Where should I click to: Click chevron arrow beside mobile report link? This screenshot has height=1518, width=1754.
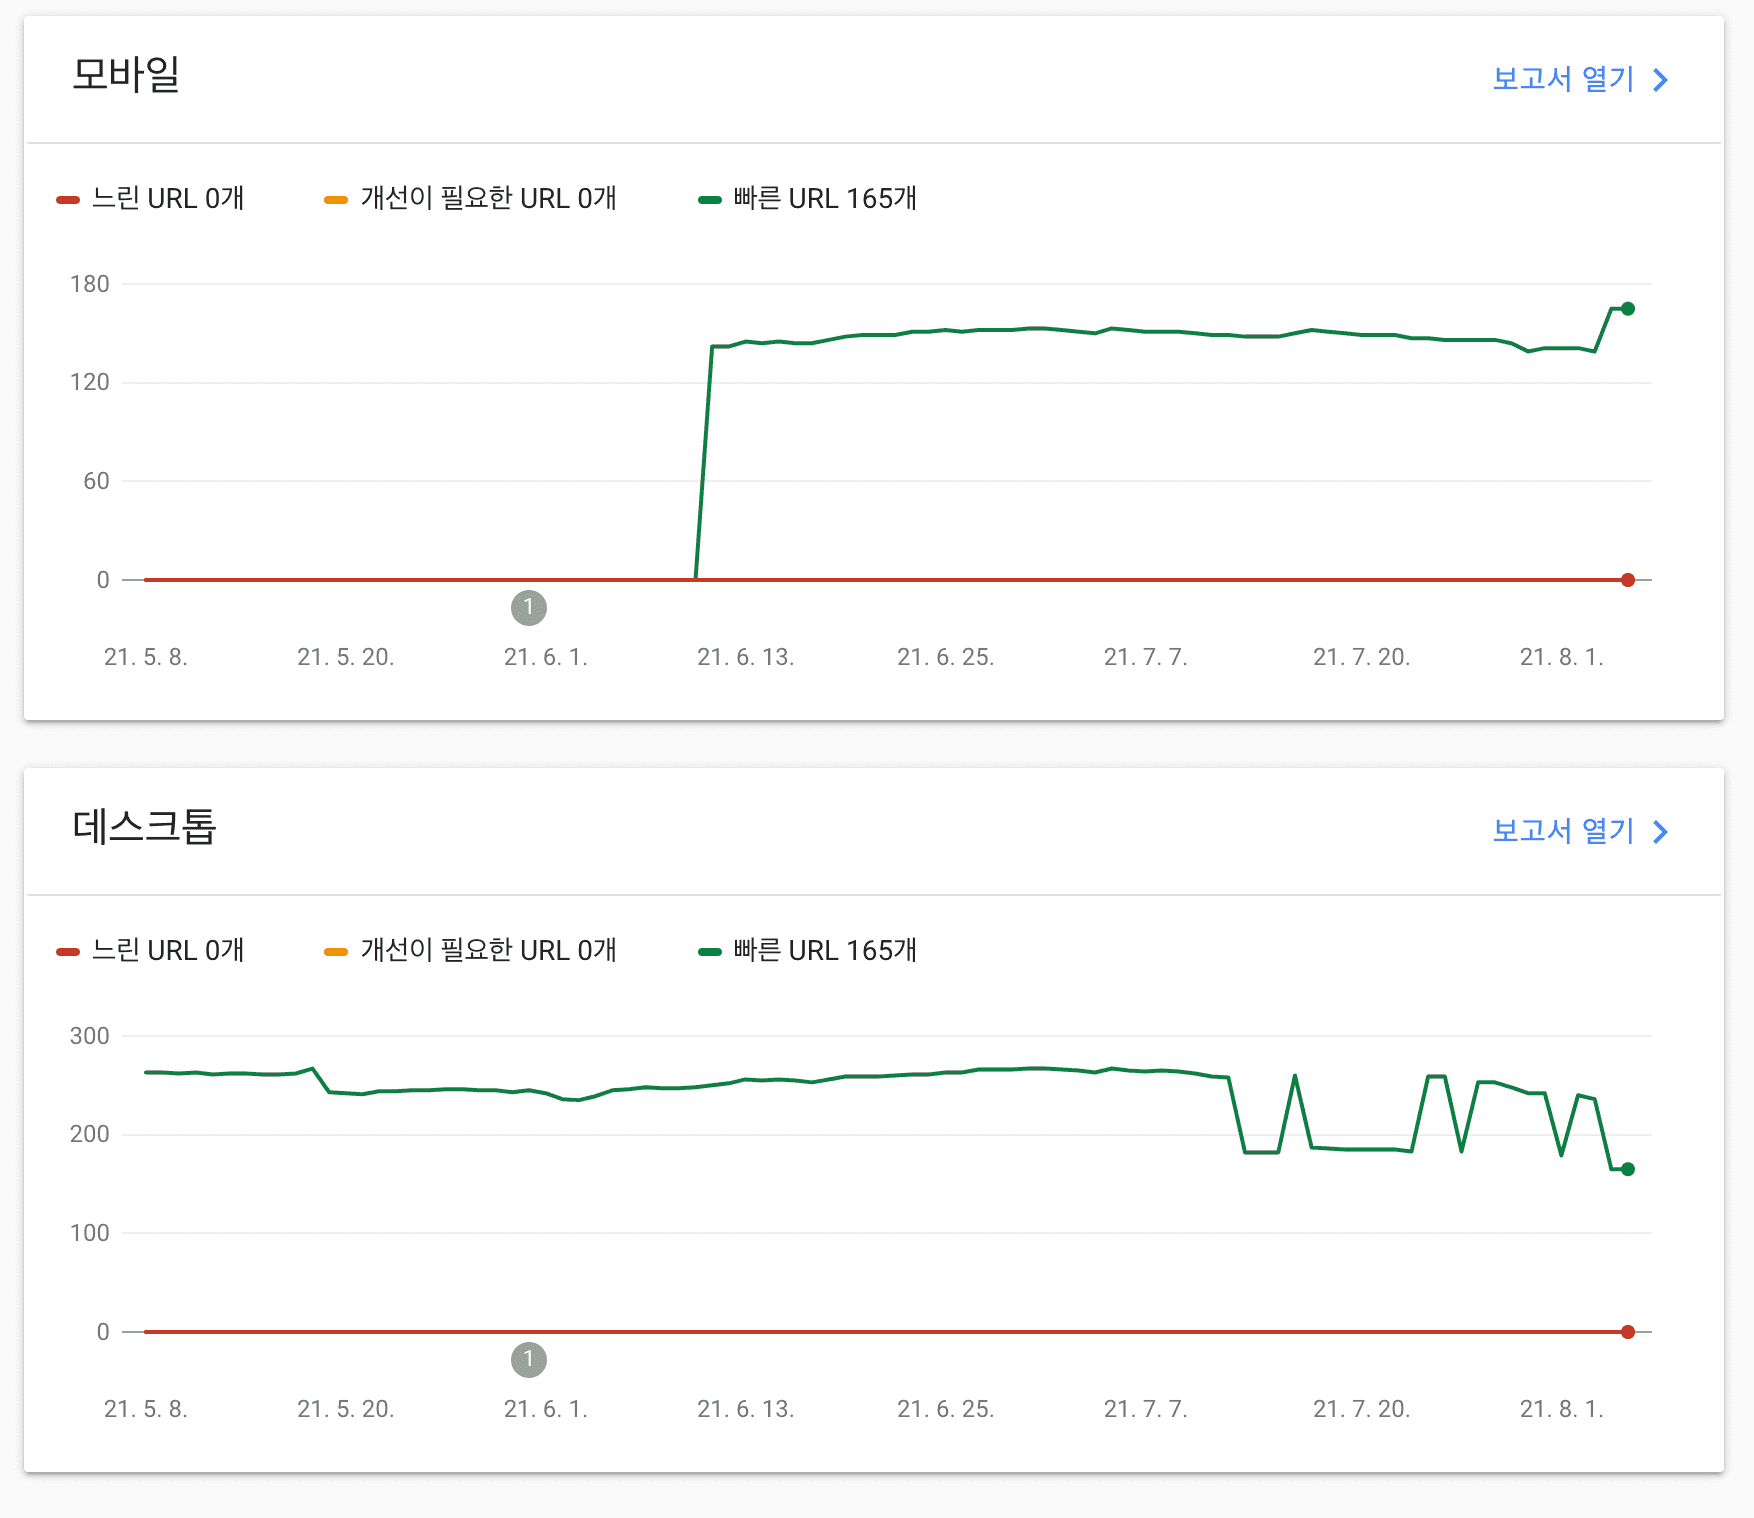coord(1661,80)
